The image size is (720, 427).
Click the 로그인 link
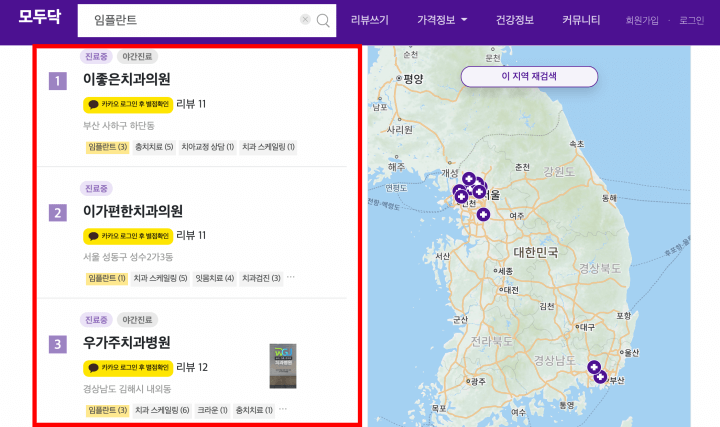(692, 21)
